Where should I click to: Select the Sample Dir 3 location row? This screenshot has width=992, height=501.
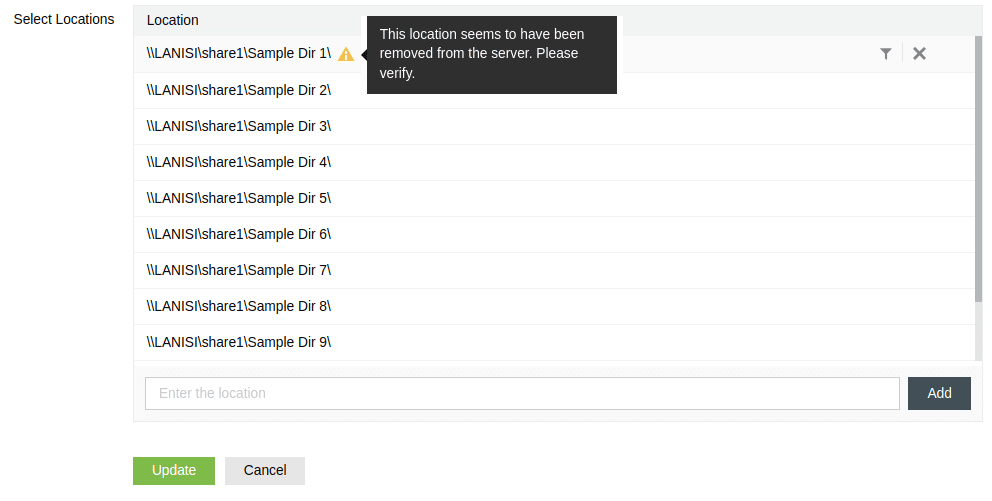(x=554, y=127)
